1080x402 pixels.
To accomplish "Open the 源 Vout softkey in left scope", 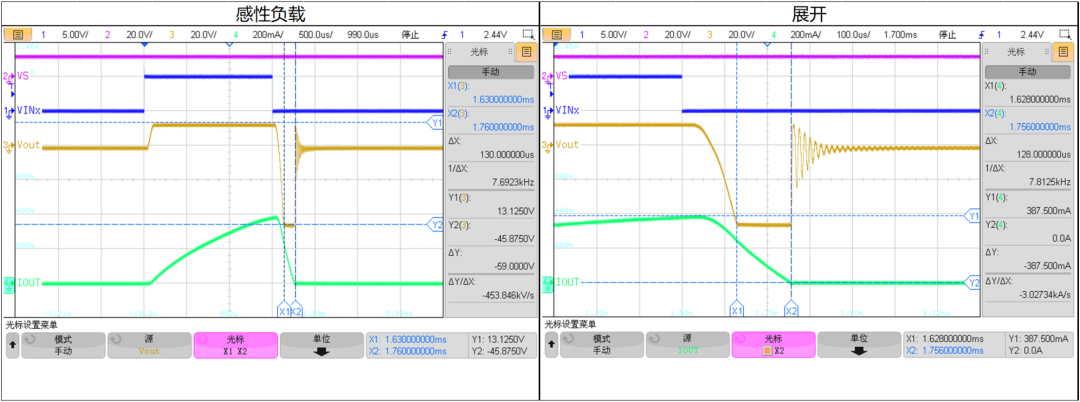I will pos(149,345).
